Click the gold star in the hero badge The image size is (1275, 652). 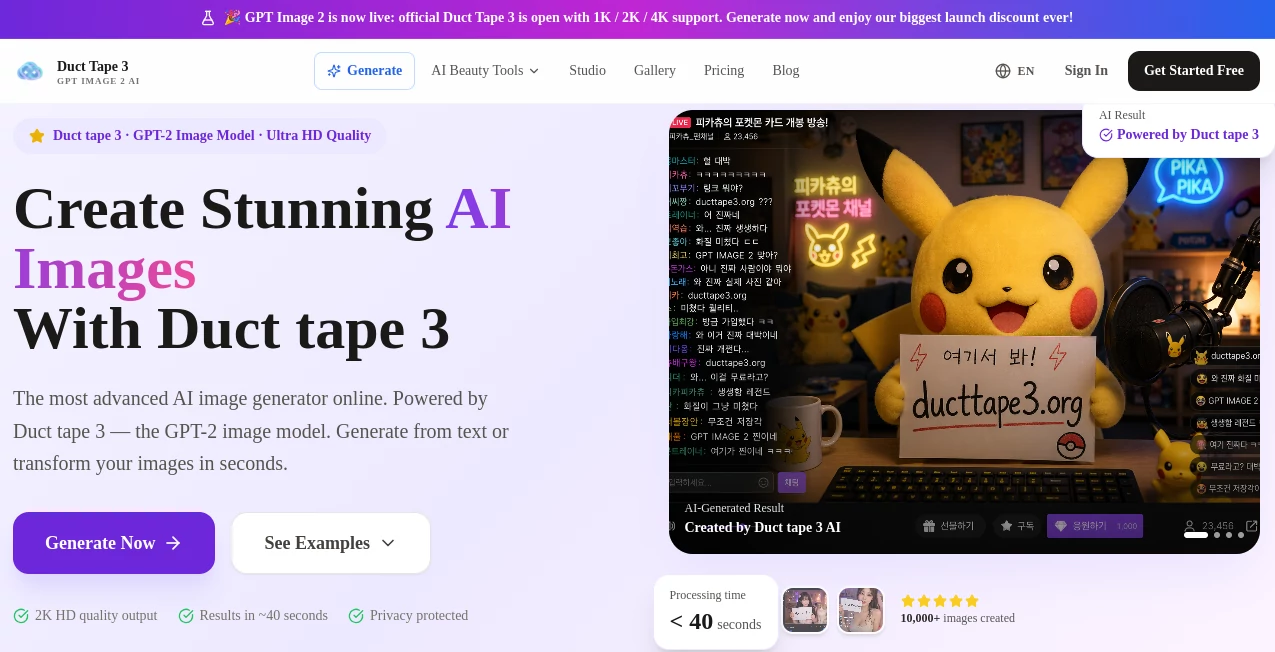coord(37,136)
